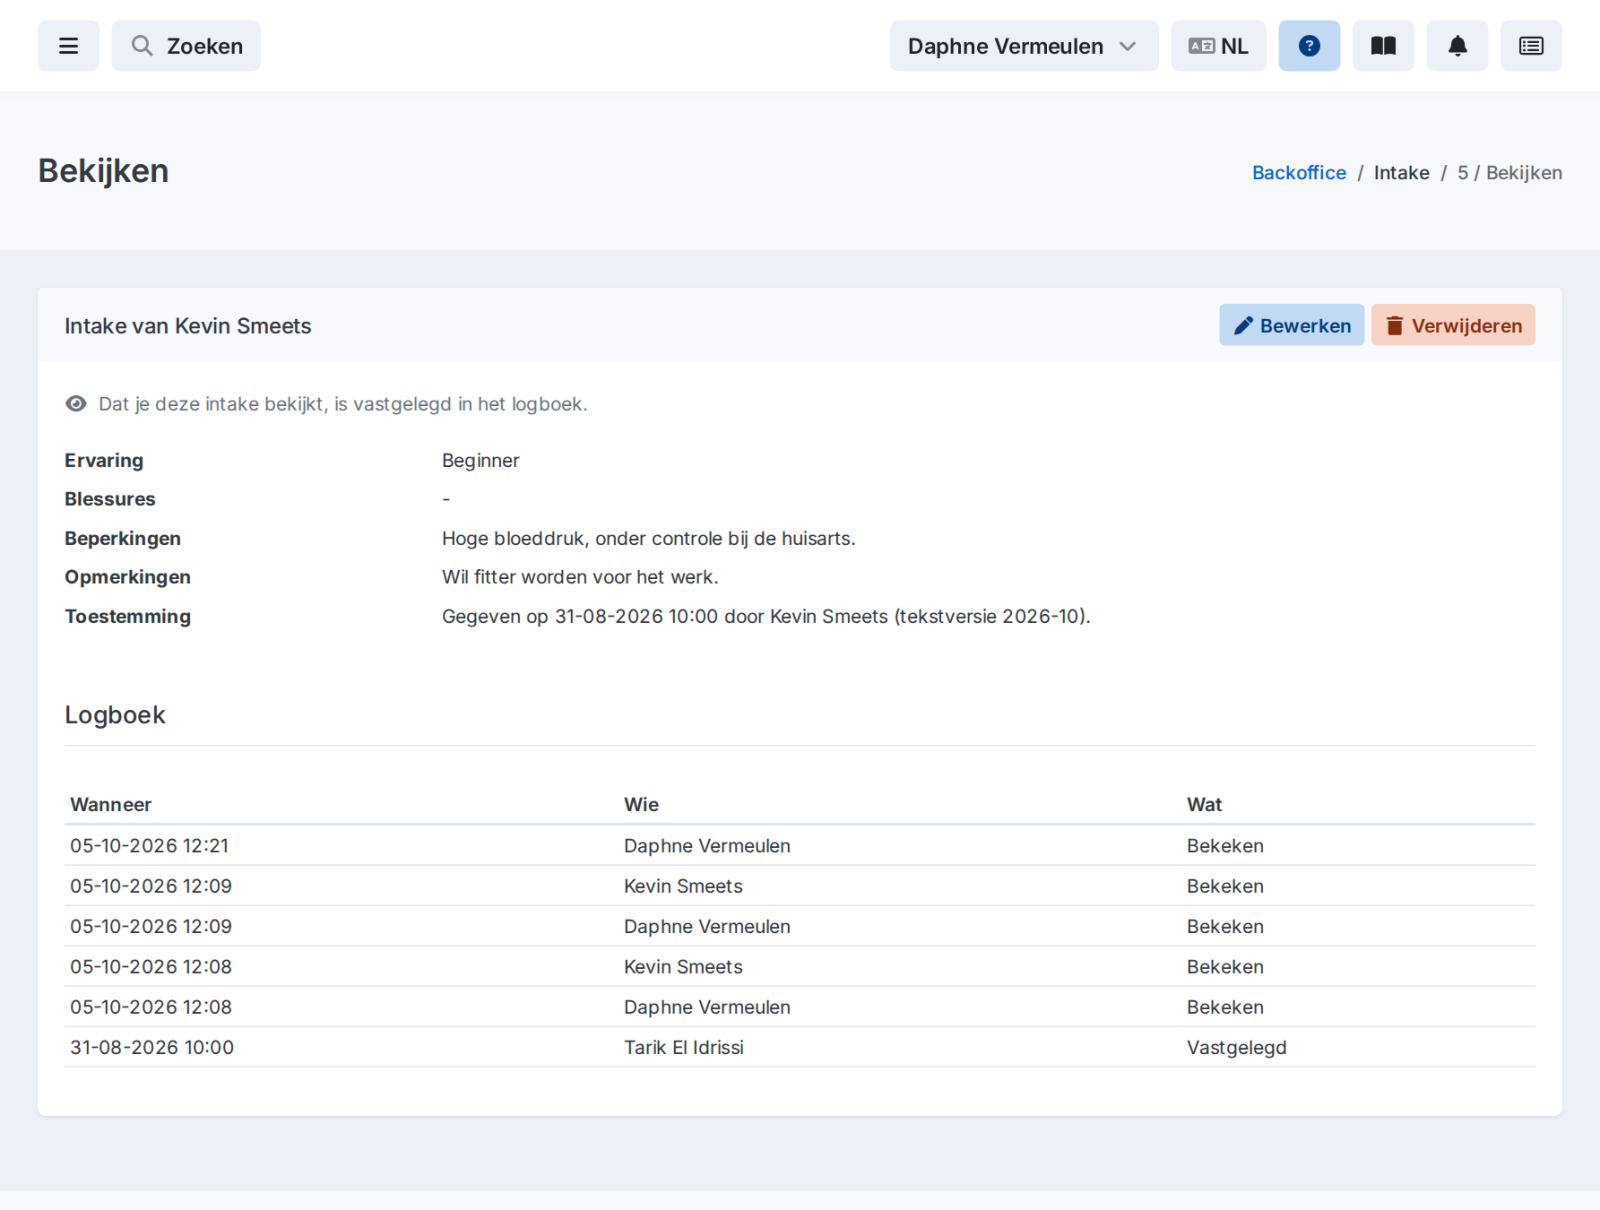
Task: Click the eye icon beside the logbook notice
Action: pyautogui.click(x=76, y=404)
